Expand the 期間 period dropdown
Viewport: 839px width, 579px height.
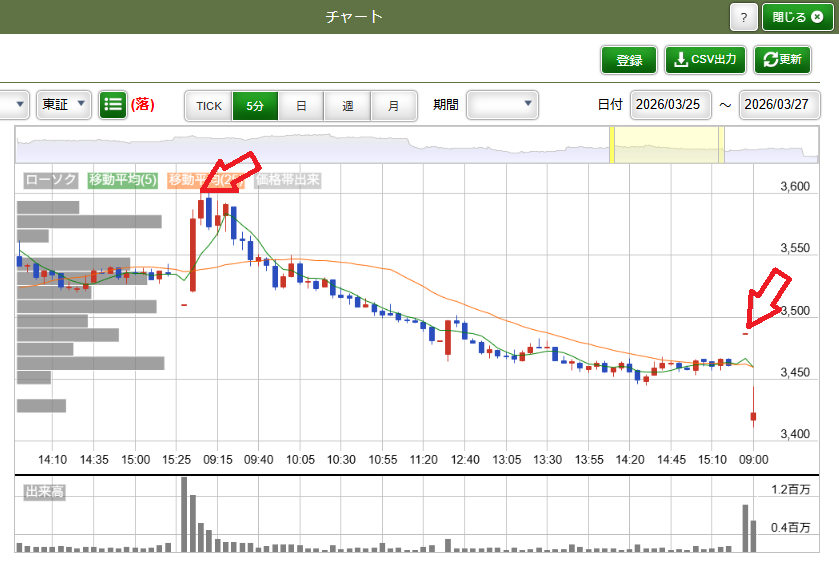coord(502,105)
